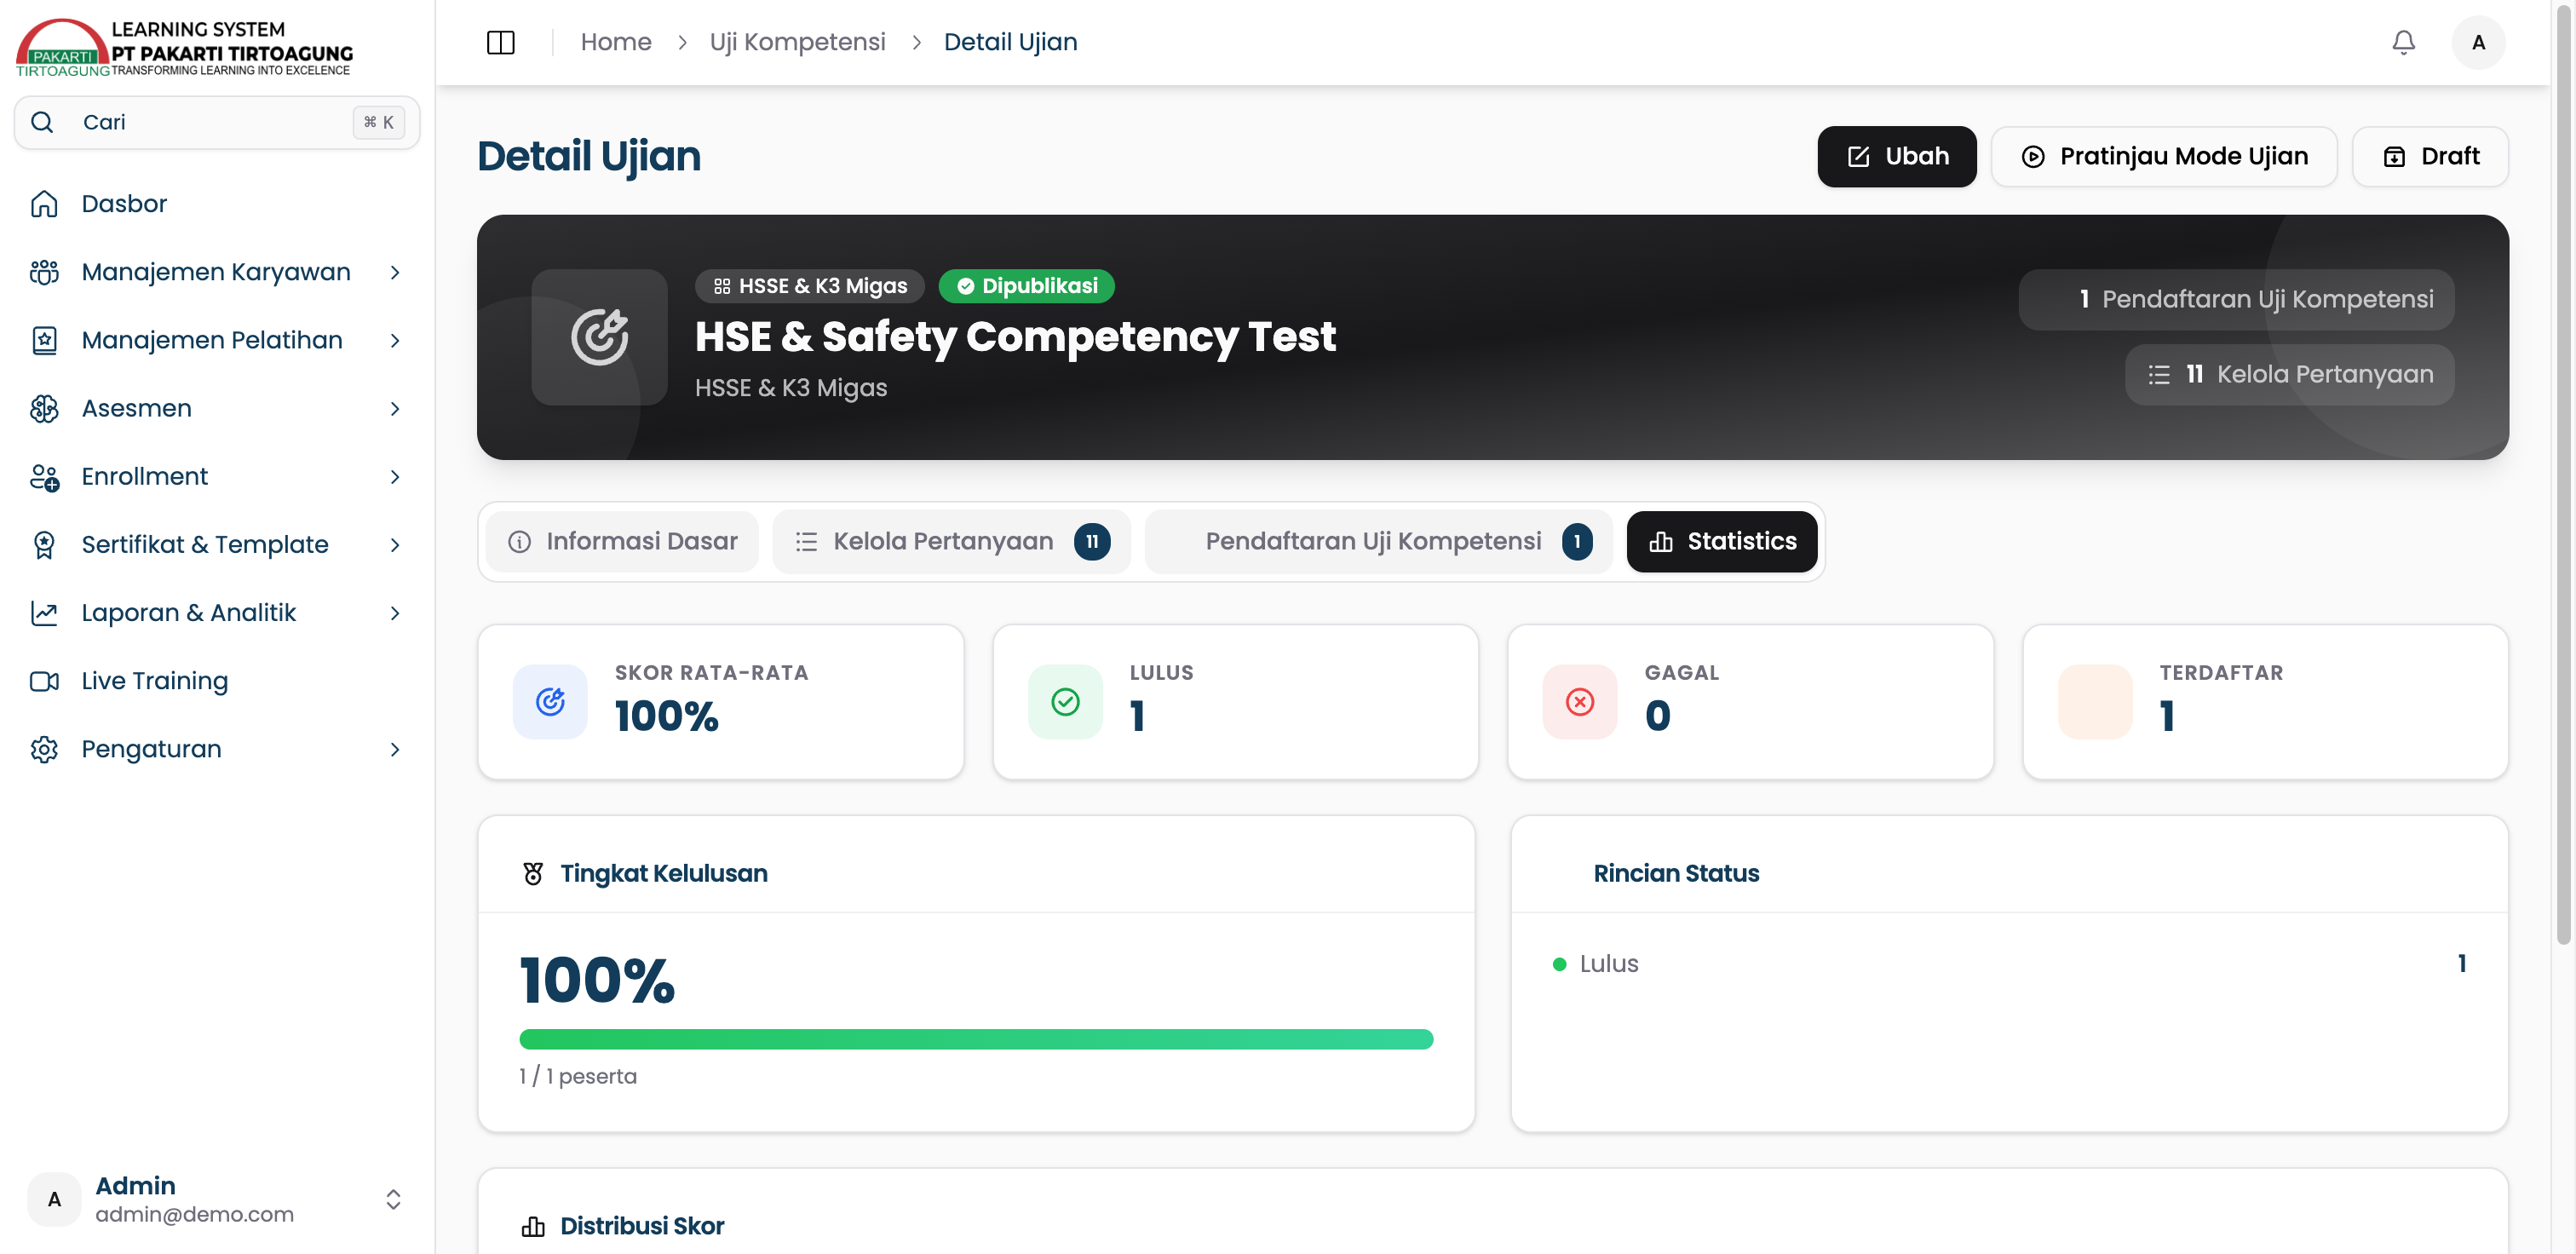Click the Gagal red cross icon
This screenshot has width=2576, height=1254.
point(1579,701)
